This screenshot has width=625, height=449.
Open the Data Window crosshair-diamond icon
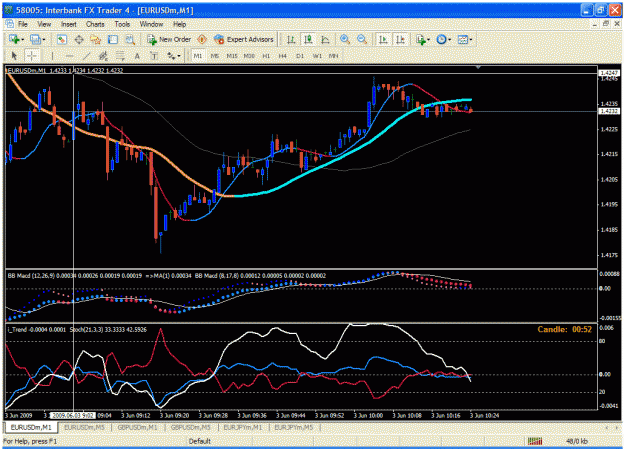[79, 39]
